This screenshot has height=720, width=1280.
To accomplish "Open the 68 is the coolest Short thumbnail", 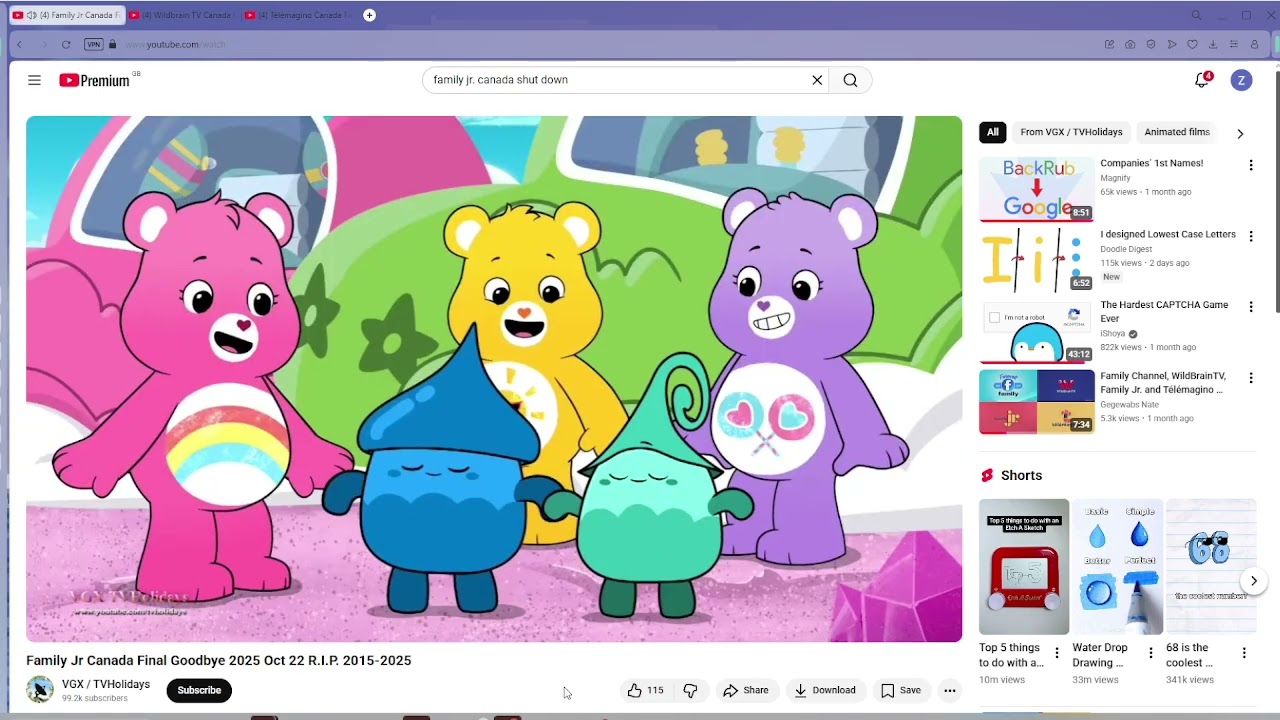I will point(1211,567).
